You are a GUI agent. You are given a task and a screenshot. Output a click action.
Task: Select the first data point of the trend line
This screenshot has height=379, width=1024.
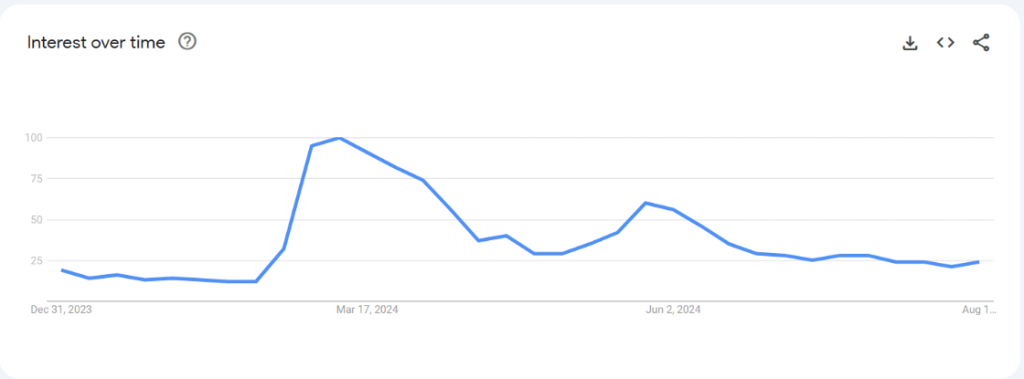pos(62,270)
